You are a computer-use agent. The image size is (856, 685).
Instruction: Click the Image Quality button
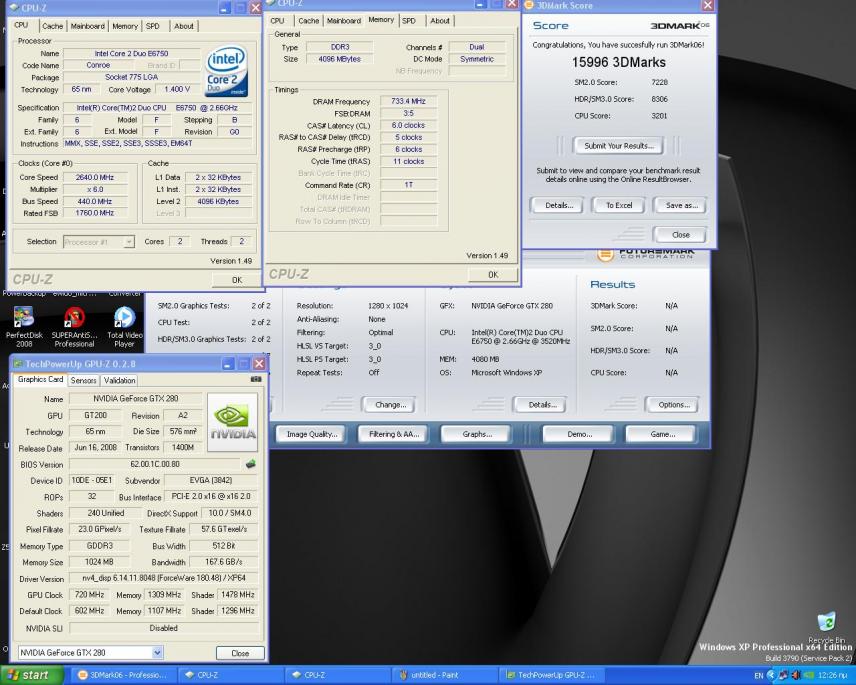pos(312,434)
